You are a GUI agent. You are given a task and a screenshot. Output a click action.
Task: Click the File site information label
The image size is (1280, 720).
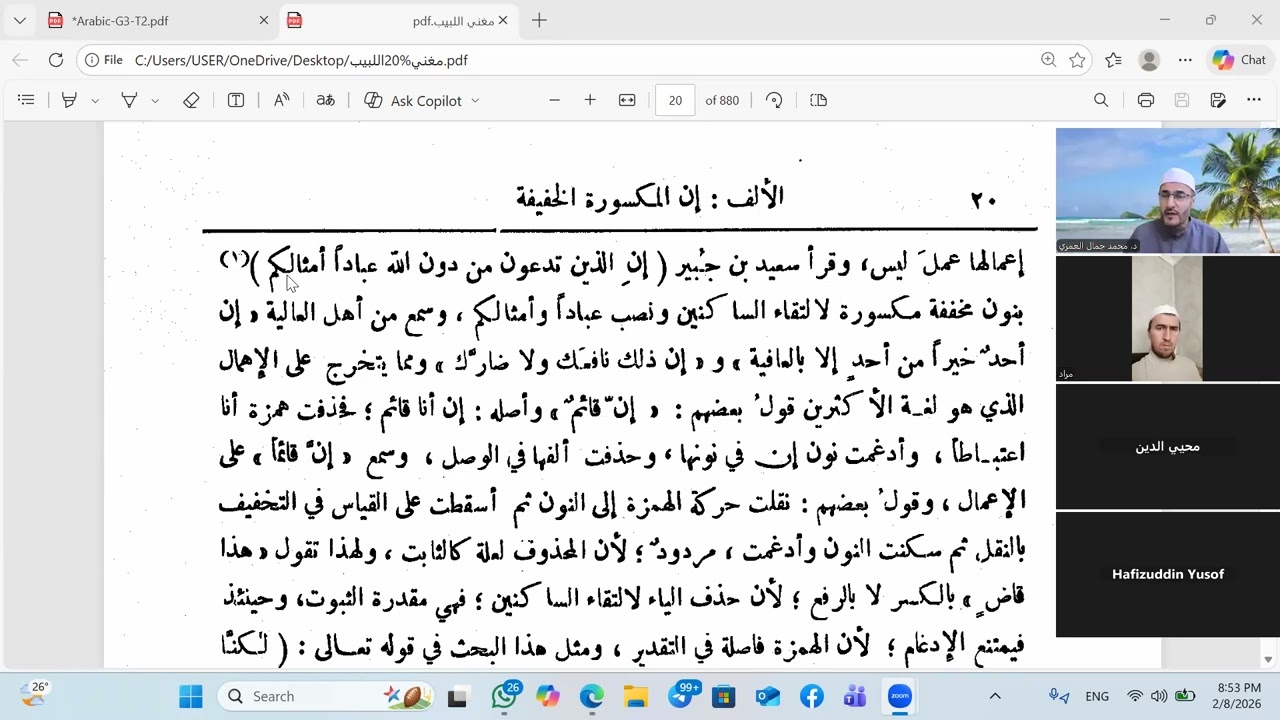(104, 60)
